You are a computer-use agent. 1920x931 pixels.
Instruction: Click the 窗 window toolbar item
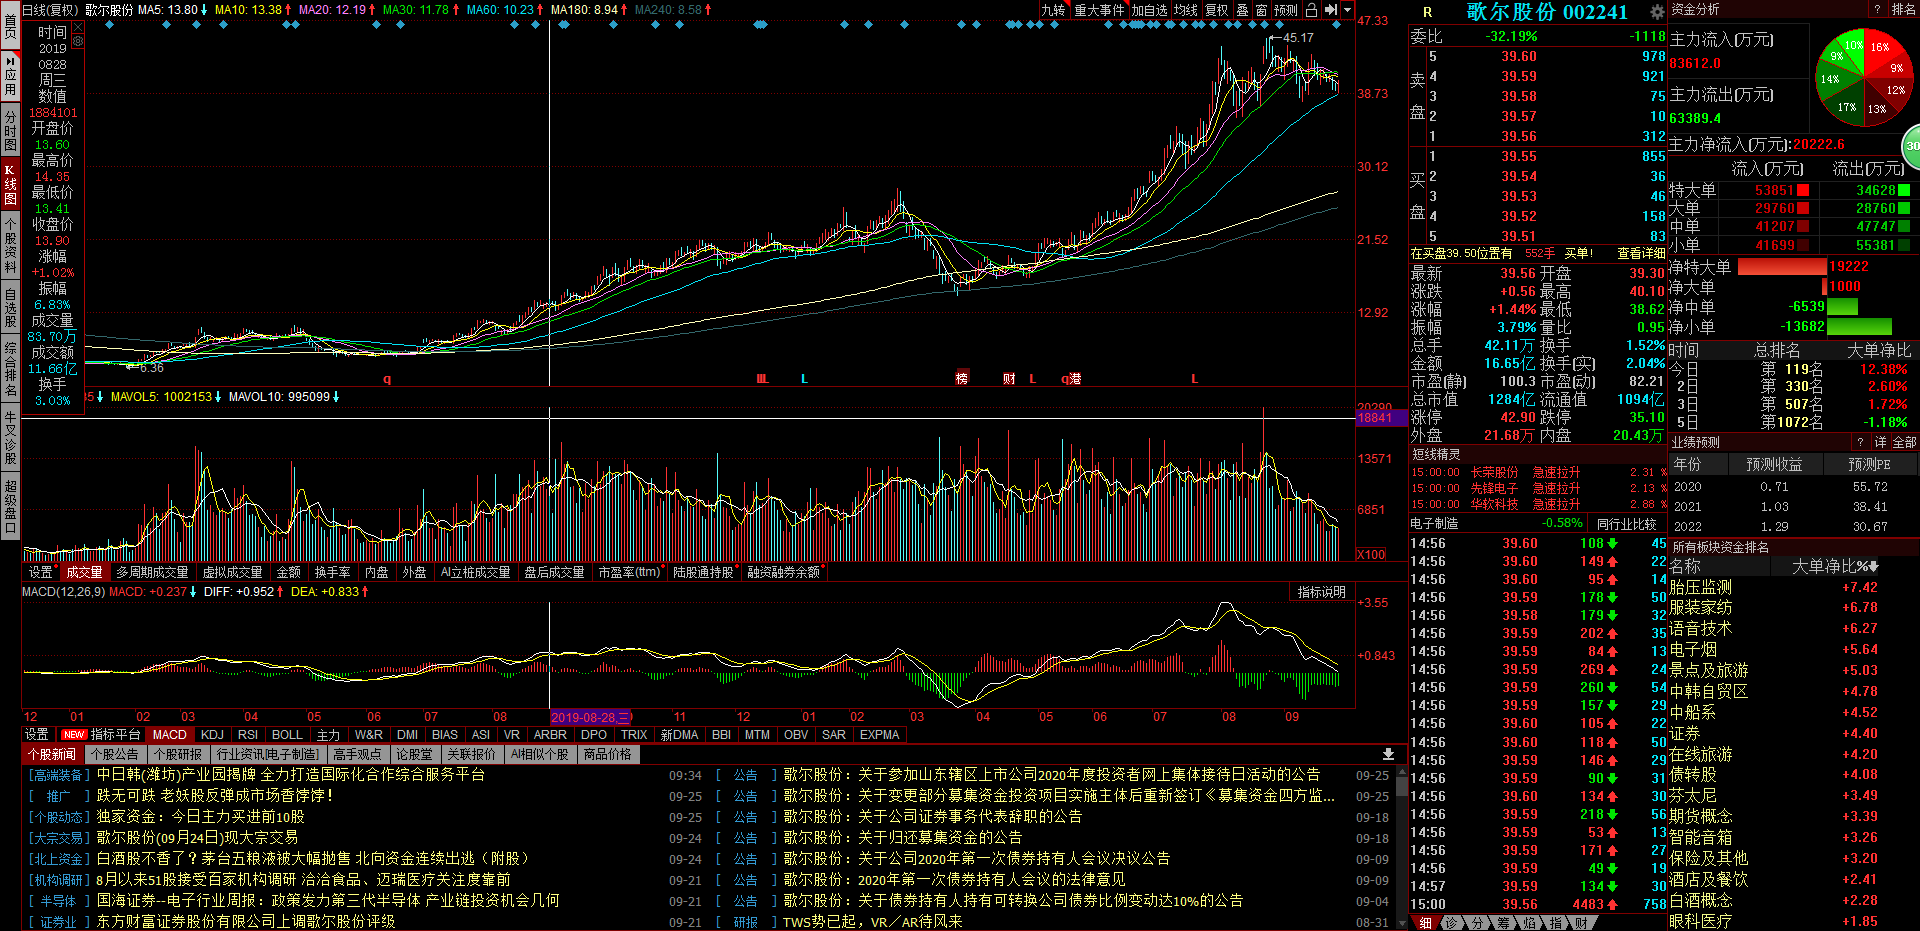click(x=1261, y=10)
